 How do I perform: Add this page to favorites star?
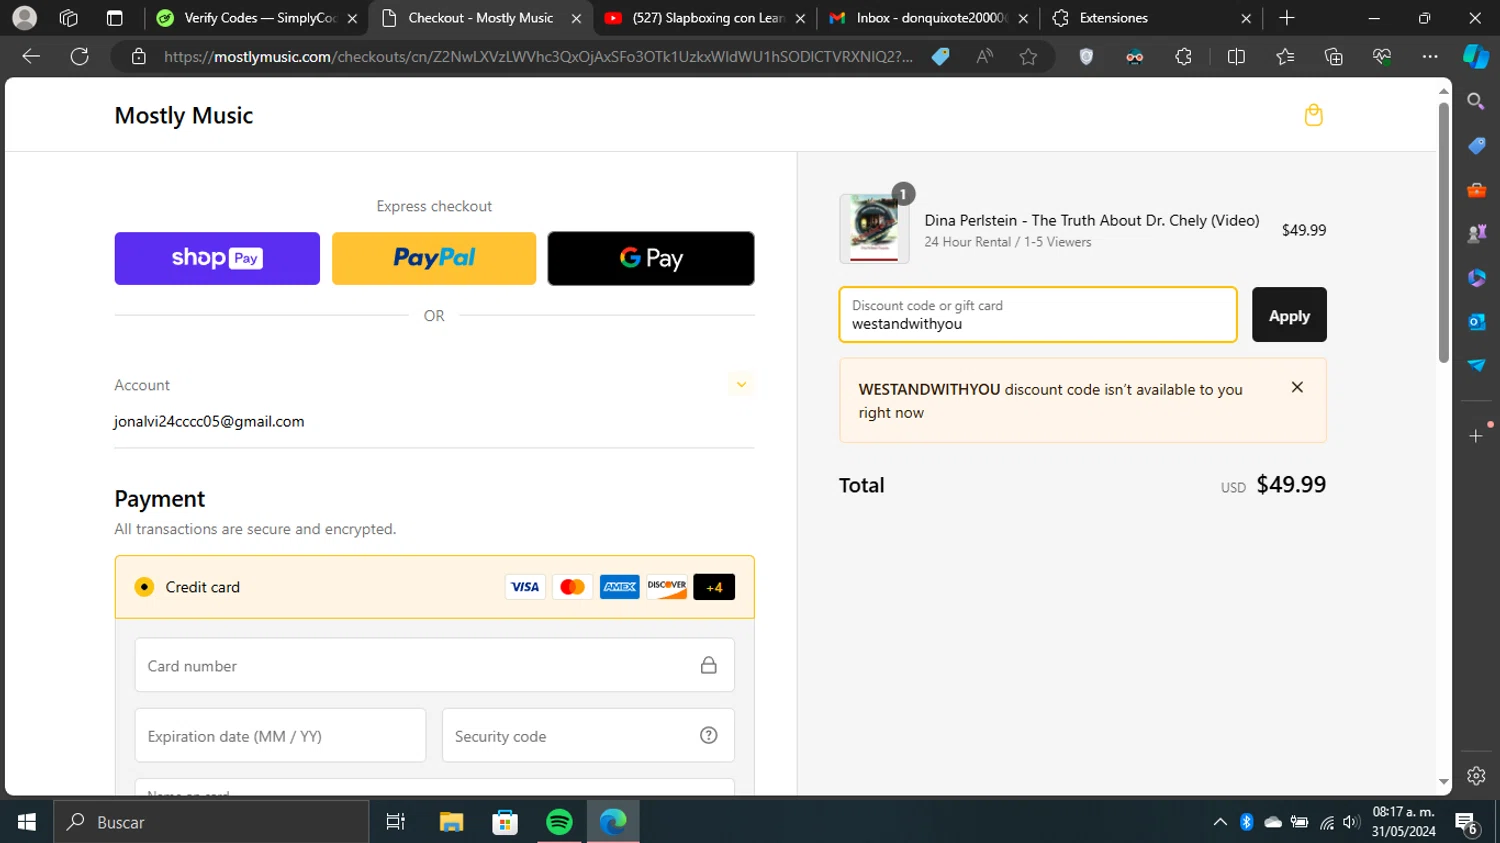[x=1028, y=57]
